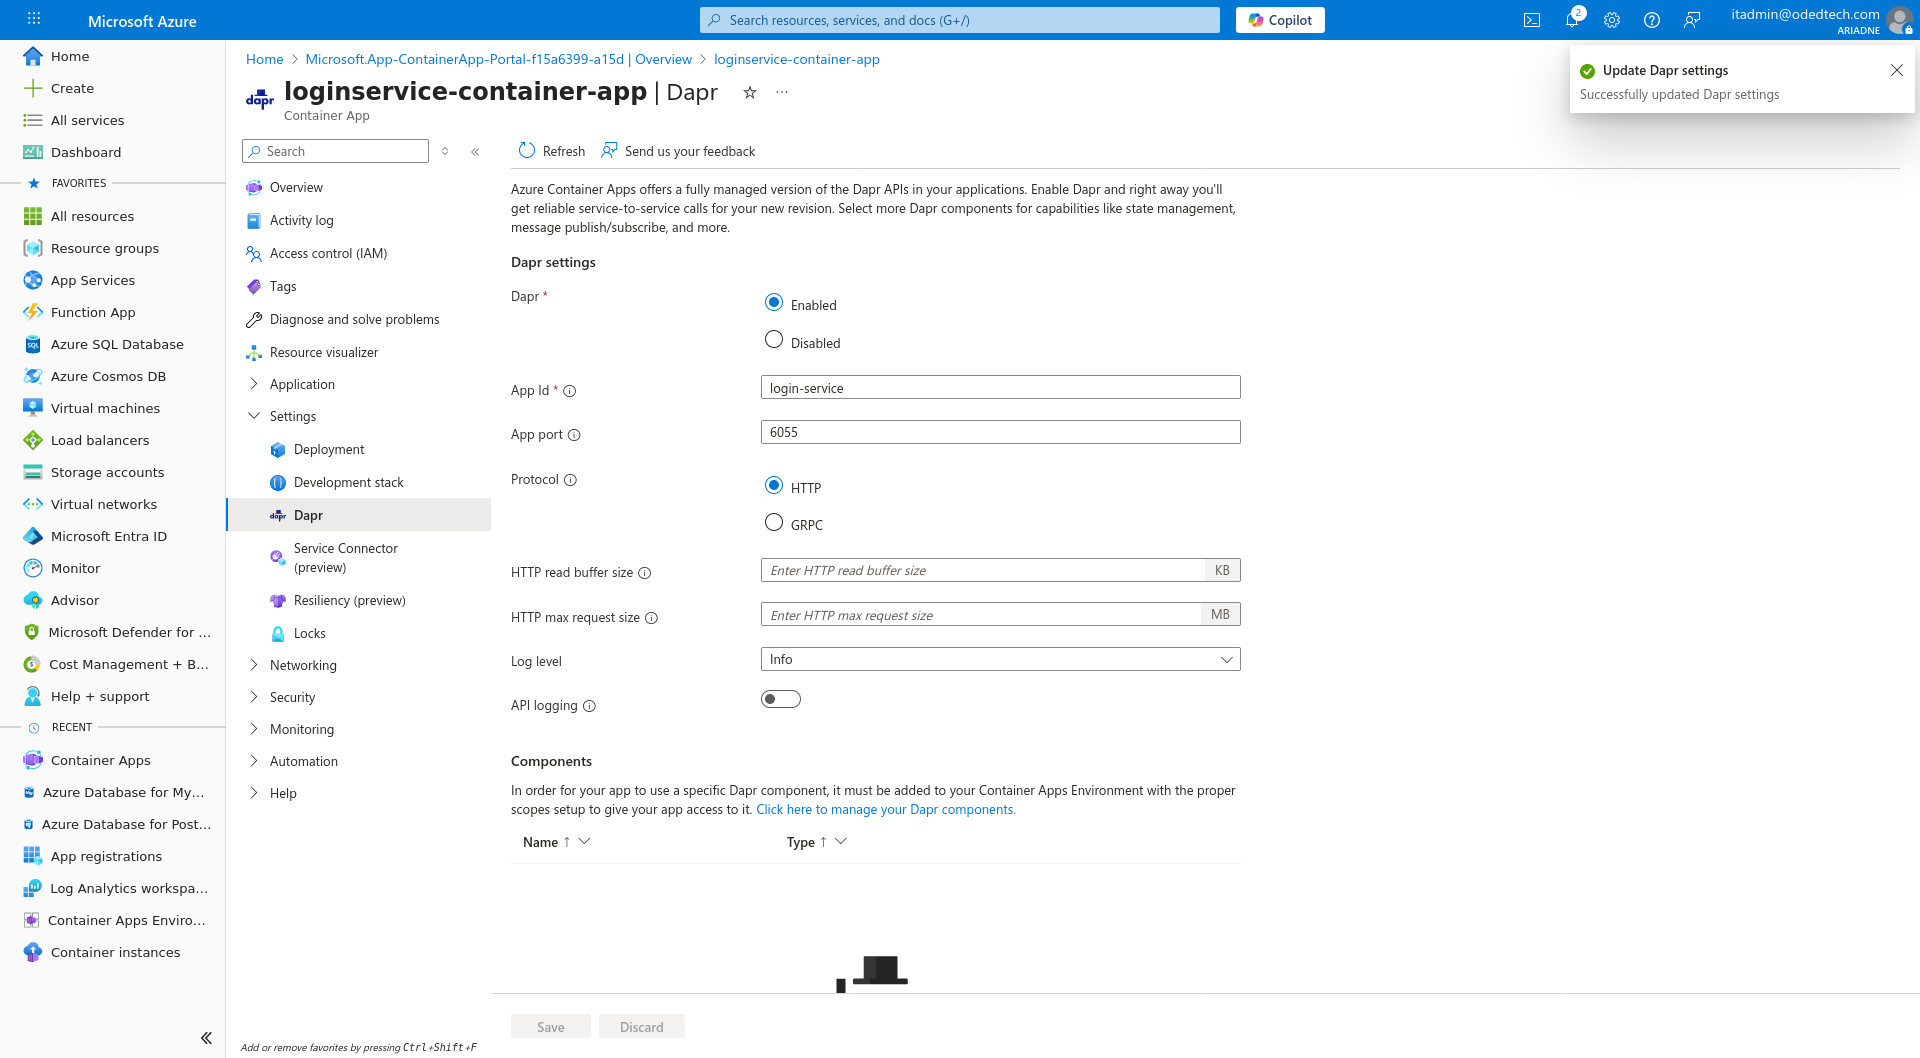Open Container Apps from recent list
Viewport: 1920px width, 1058px height.
pyautogui.click(x=100, y=760)
